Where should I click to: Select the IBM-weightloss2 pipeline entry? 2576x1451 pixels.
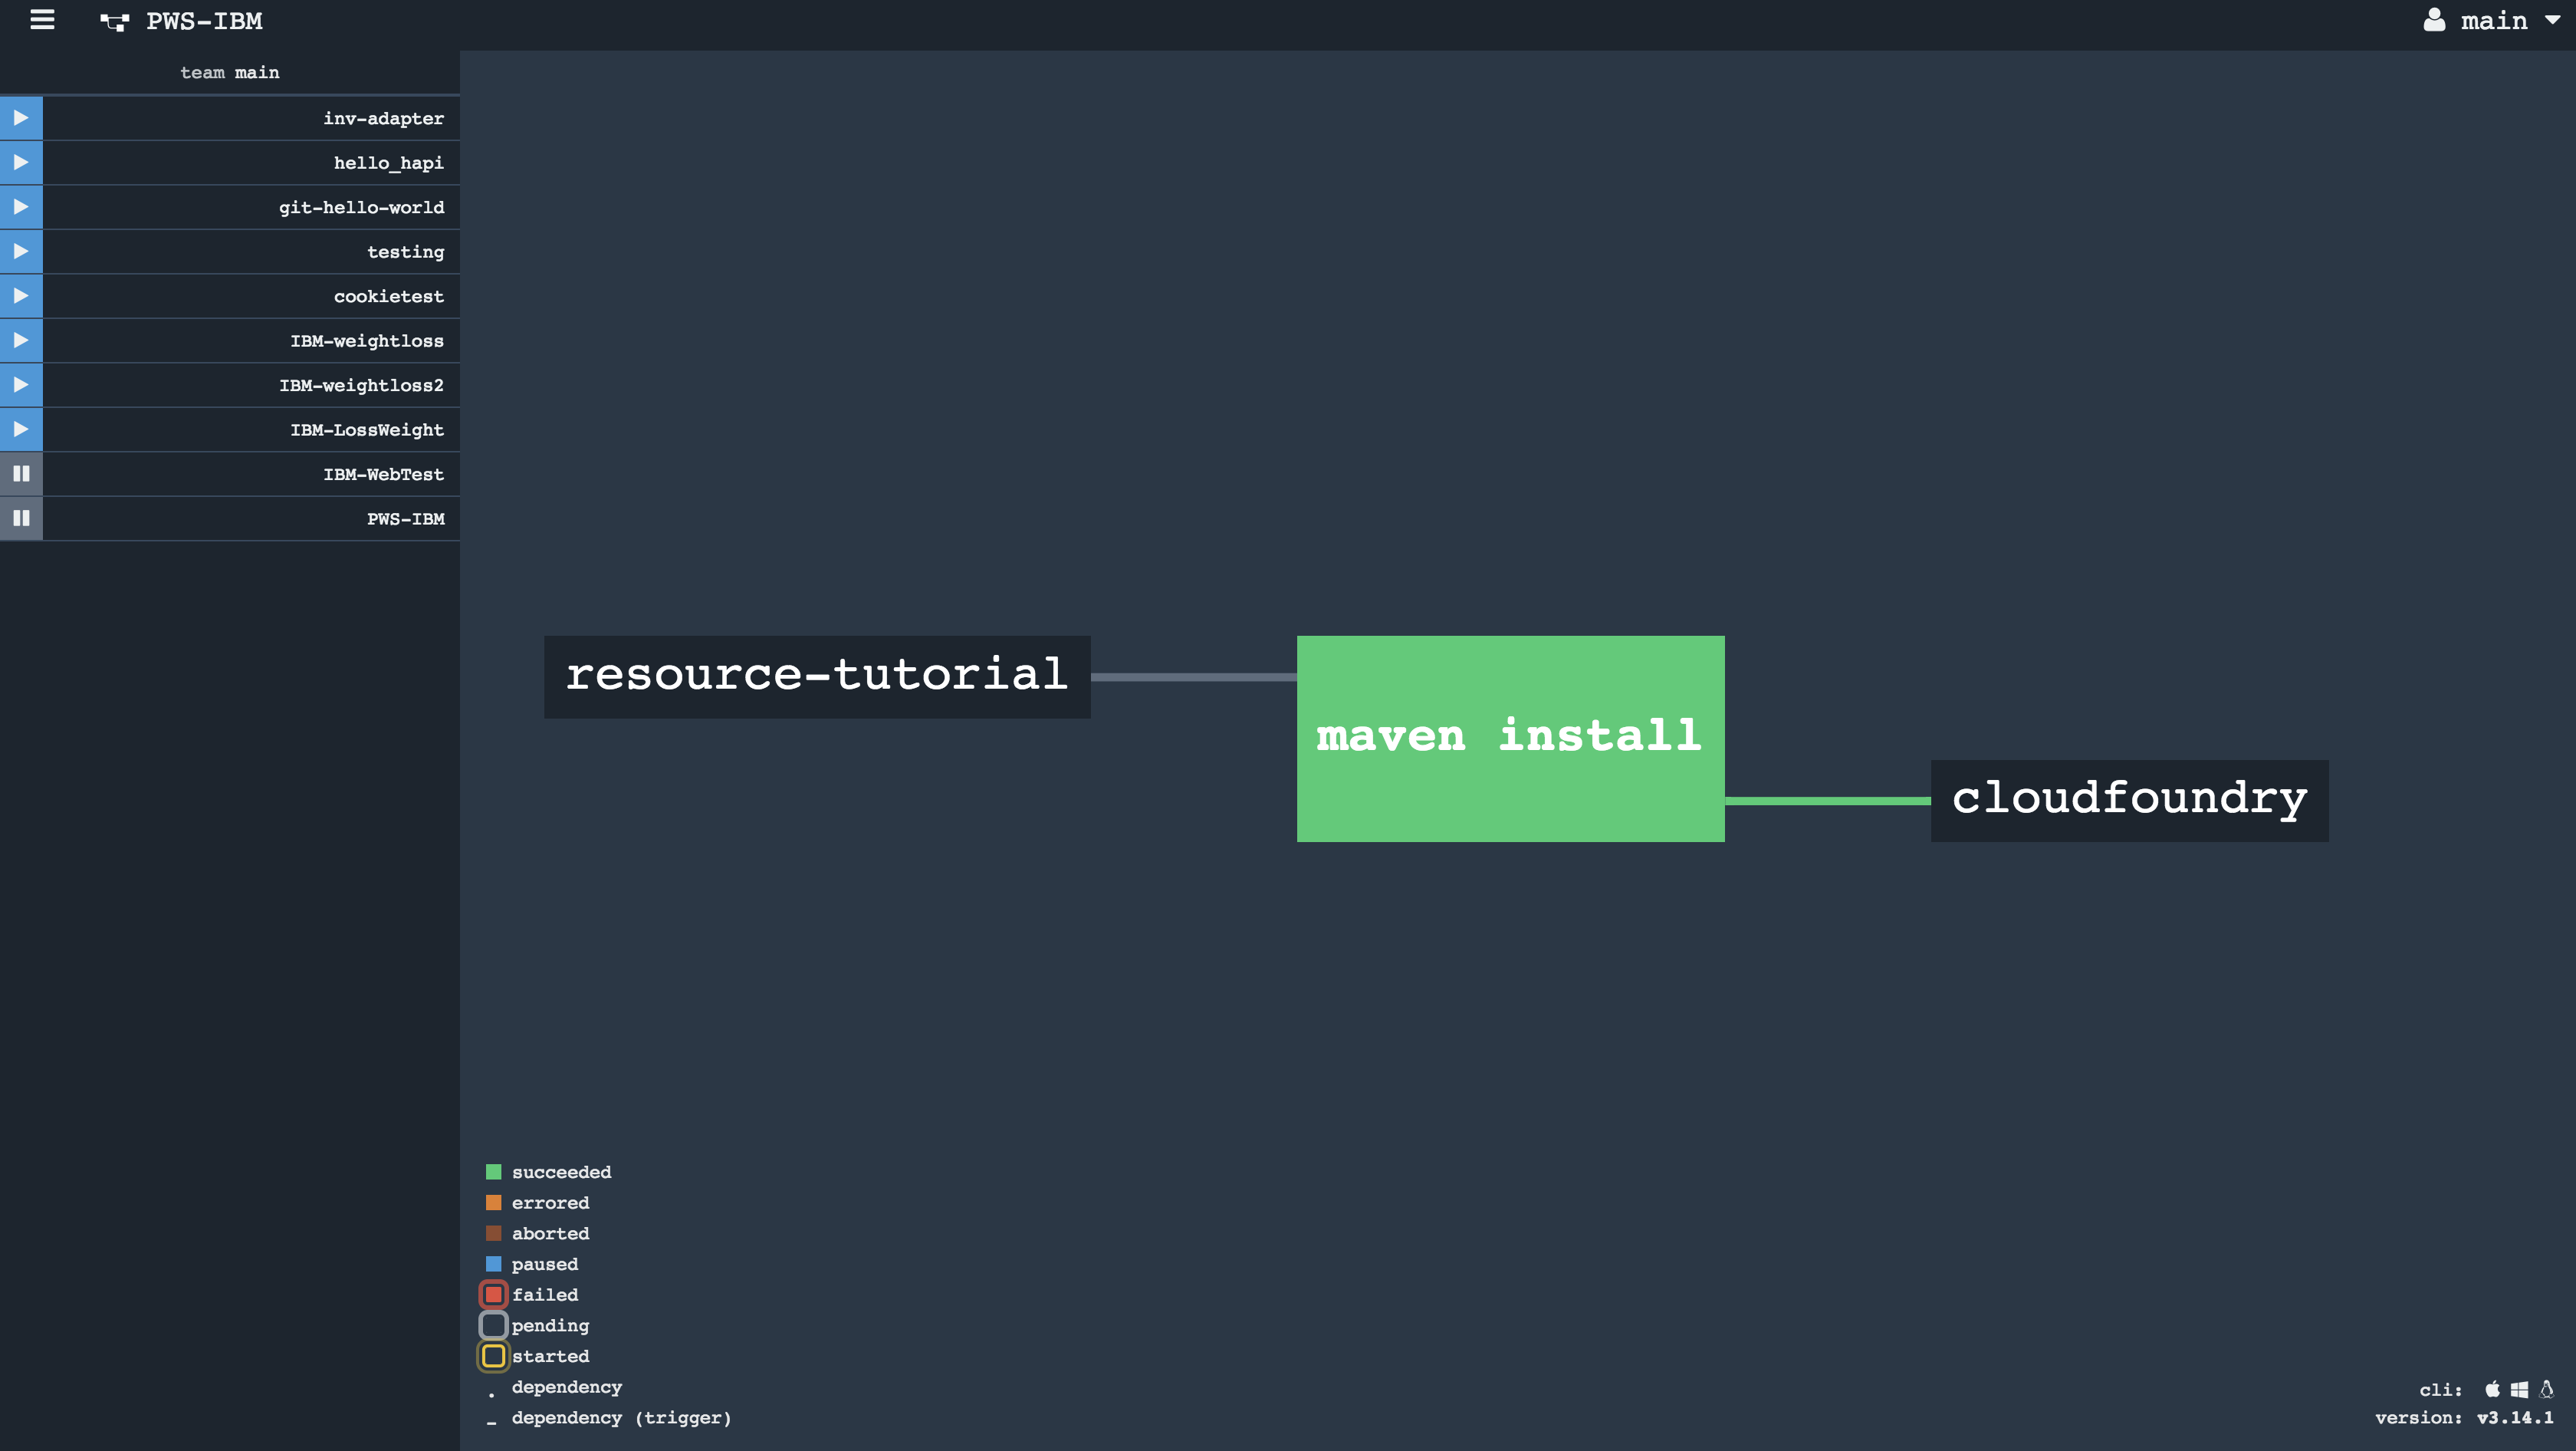[x=361, y=385]
